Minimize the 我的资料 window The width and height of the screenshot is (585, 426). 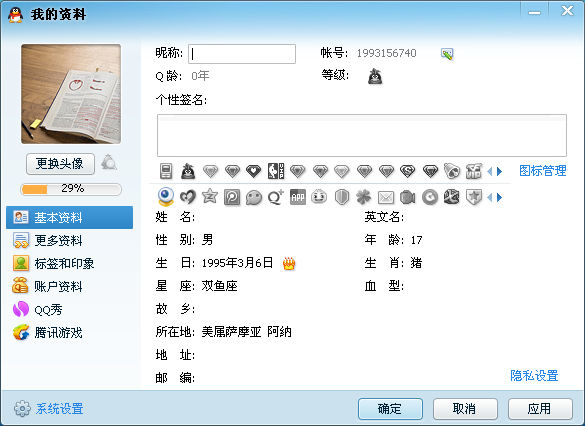(534, 12)
